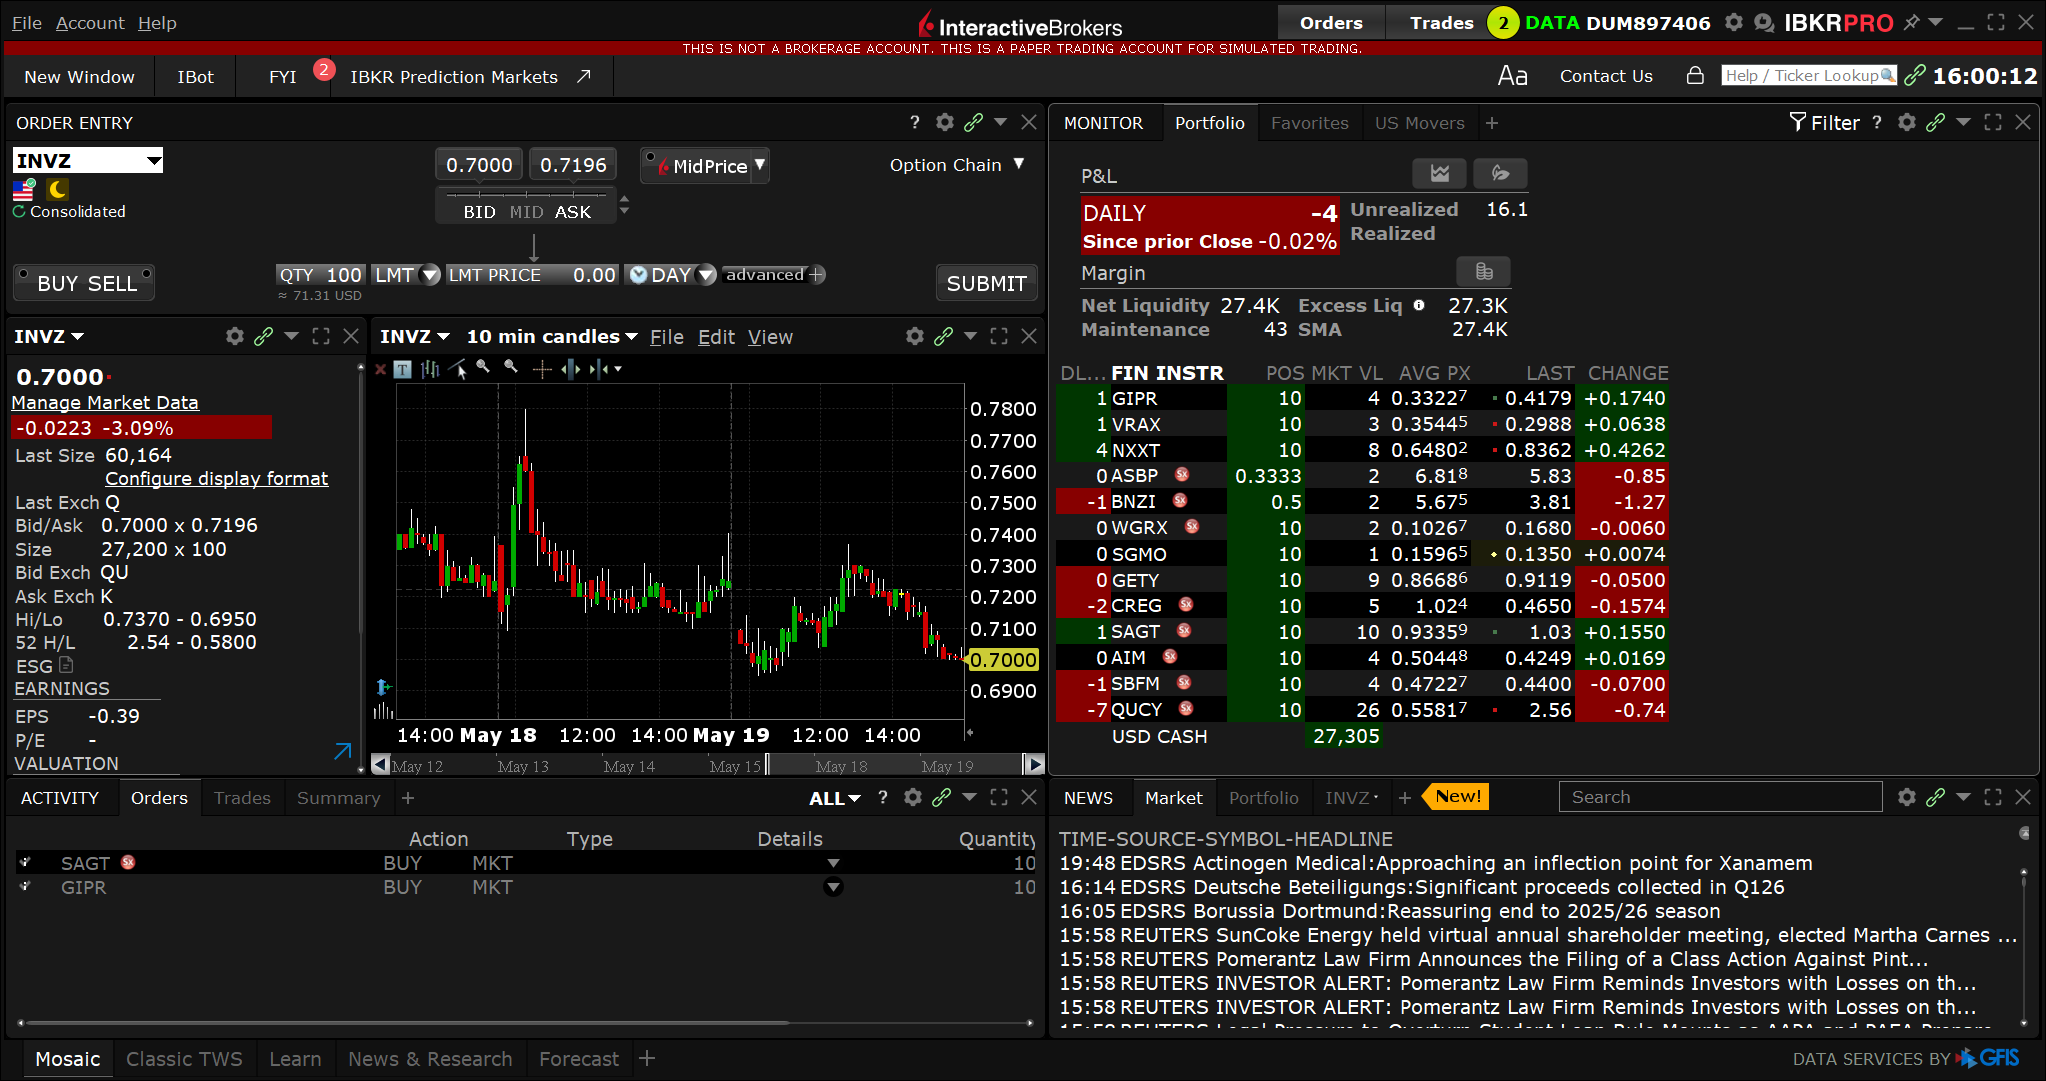The width and height of the screenshot is (2046, 1081).
Task: Open the ESG document icon
Action: point(66,665)
